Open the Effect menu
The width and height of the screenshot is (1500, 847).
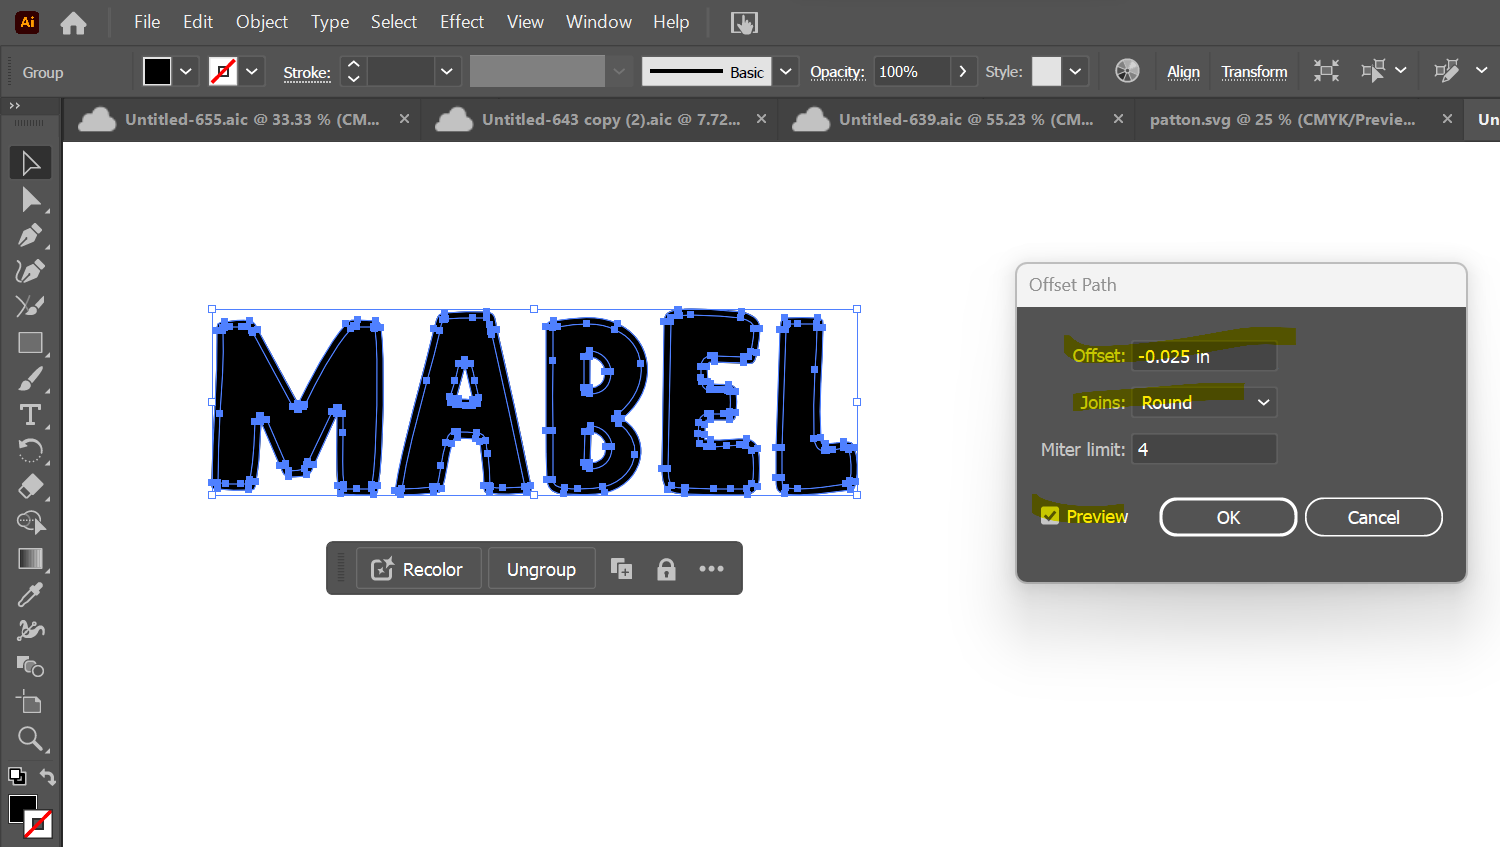pyautogui.click(x=461, y=21)
